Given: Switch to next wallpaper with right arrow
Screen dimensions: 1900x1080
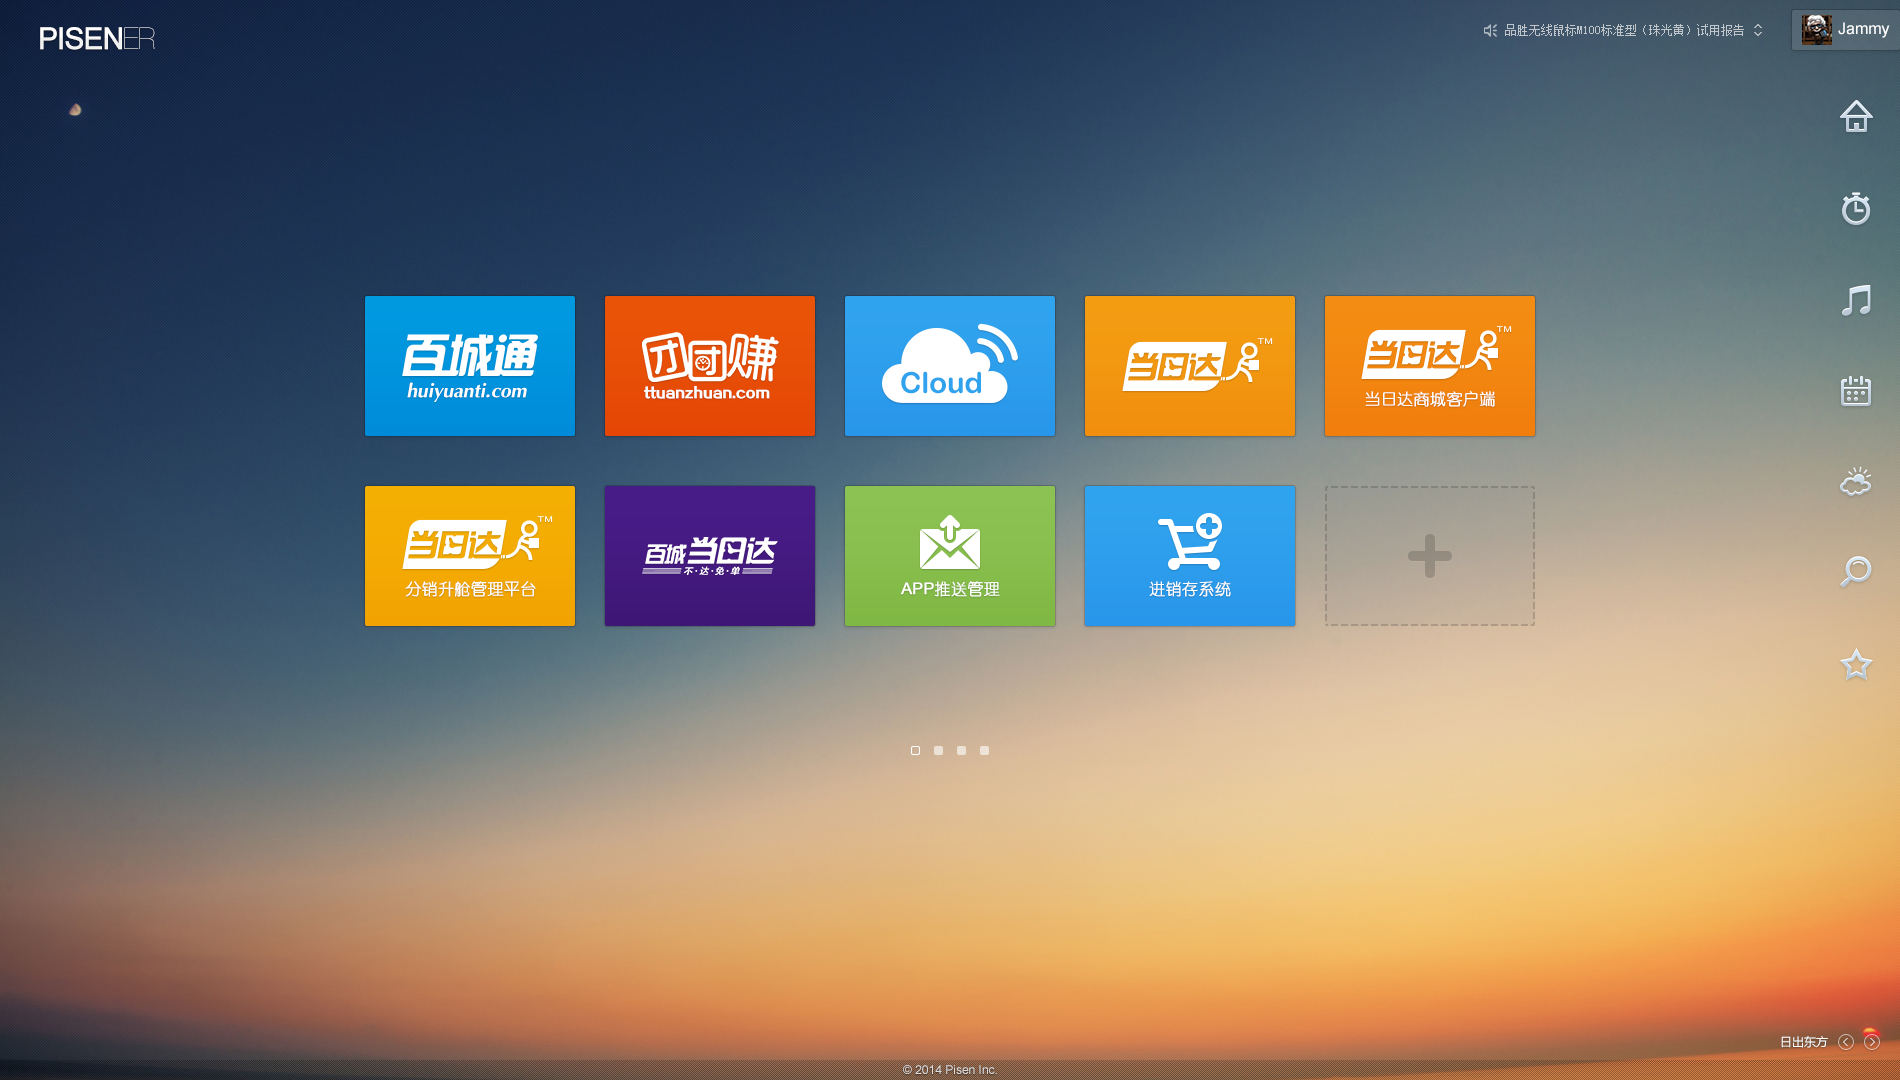Looking at the screenshot, I should click(x=1872, y=1042).
